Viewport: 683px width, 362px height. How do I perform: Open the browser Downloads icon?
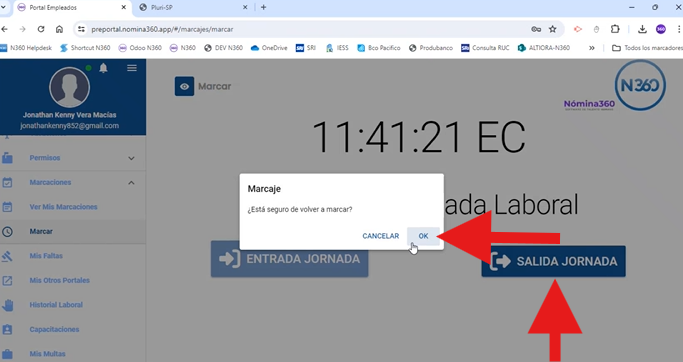point(642,29)
